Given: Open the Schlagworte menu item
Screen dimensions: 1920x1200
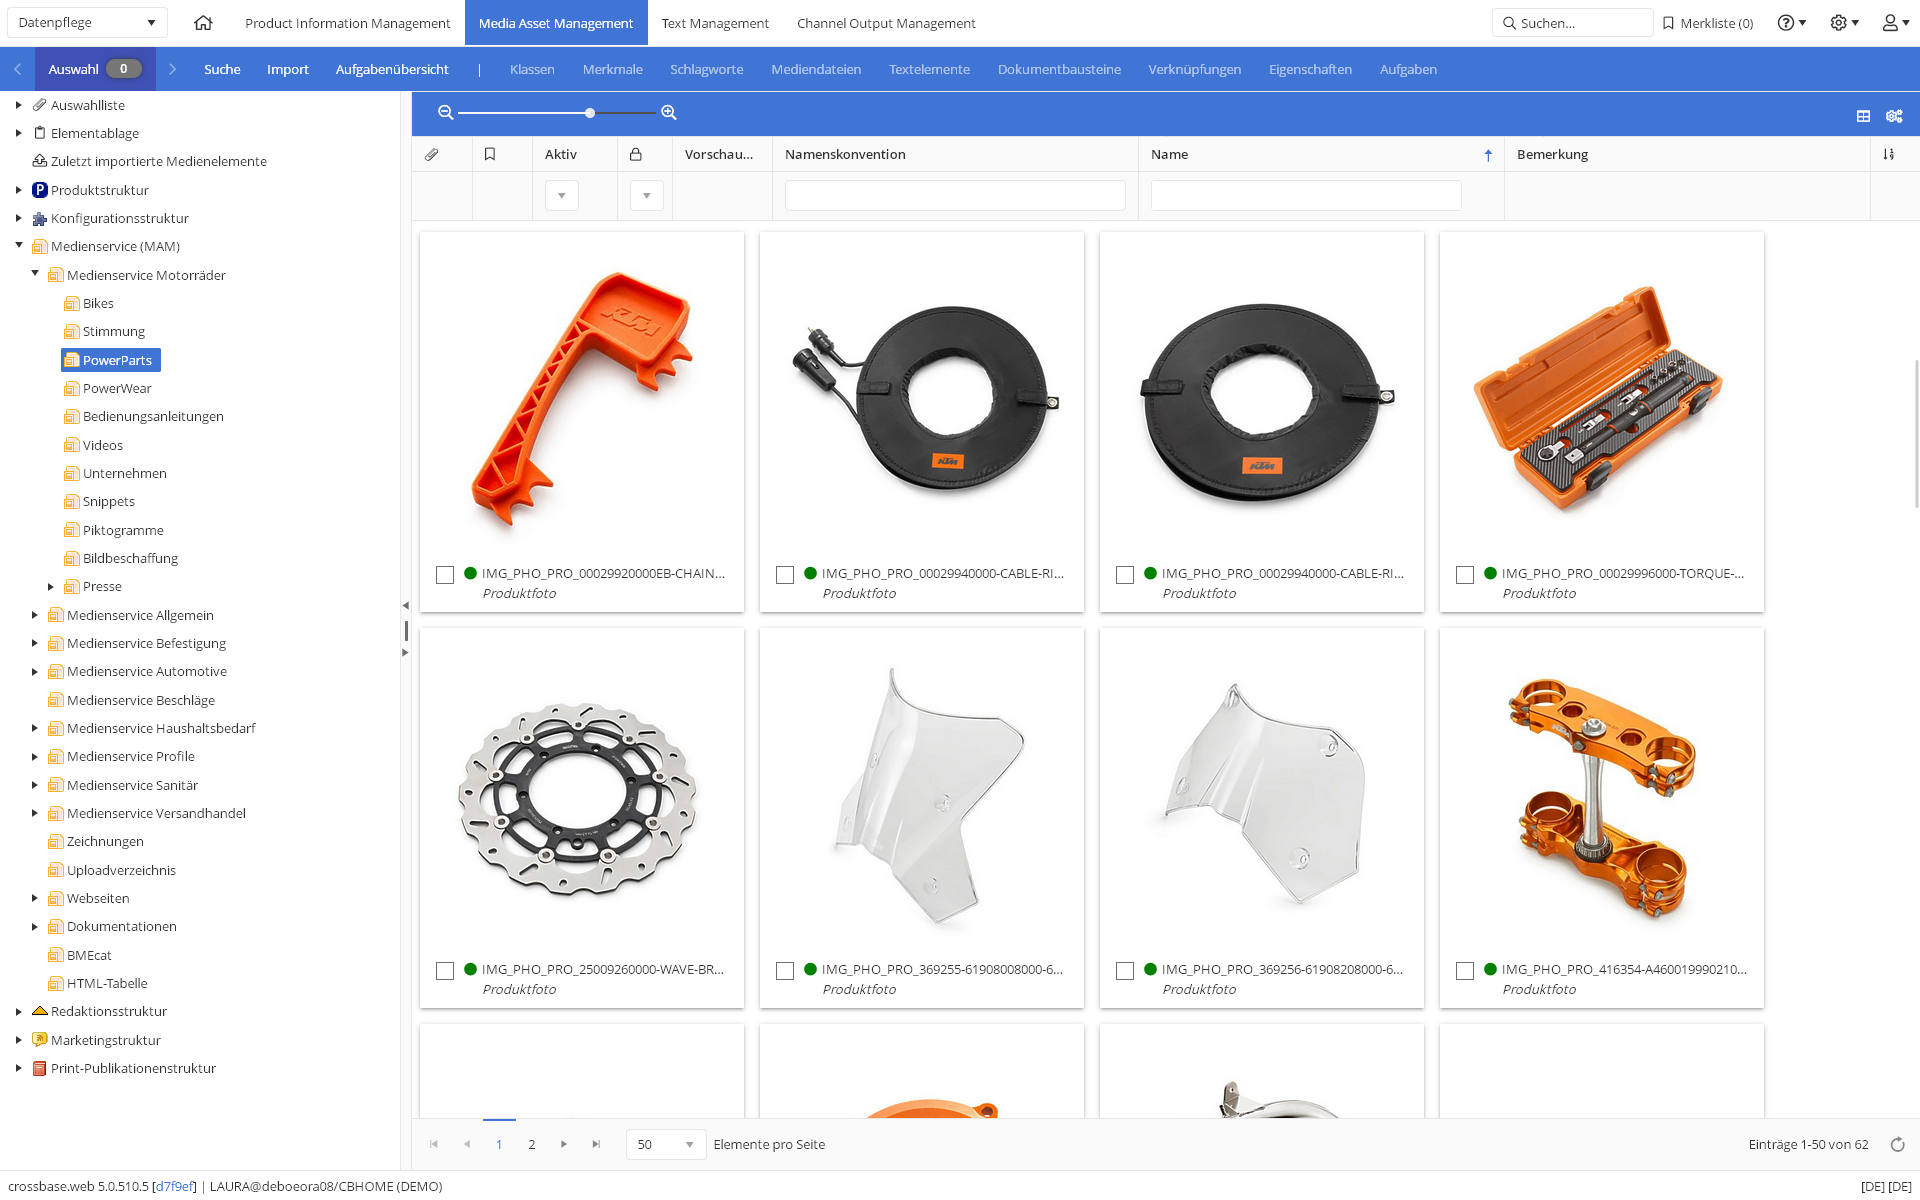Looking at the screenshot, I should [706, 69].
